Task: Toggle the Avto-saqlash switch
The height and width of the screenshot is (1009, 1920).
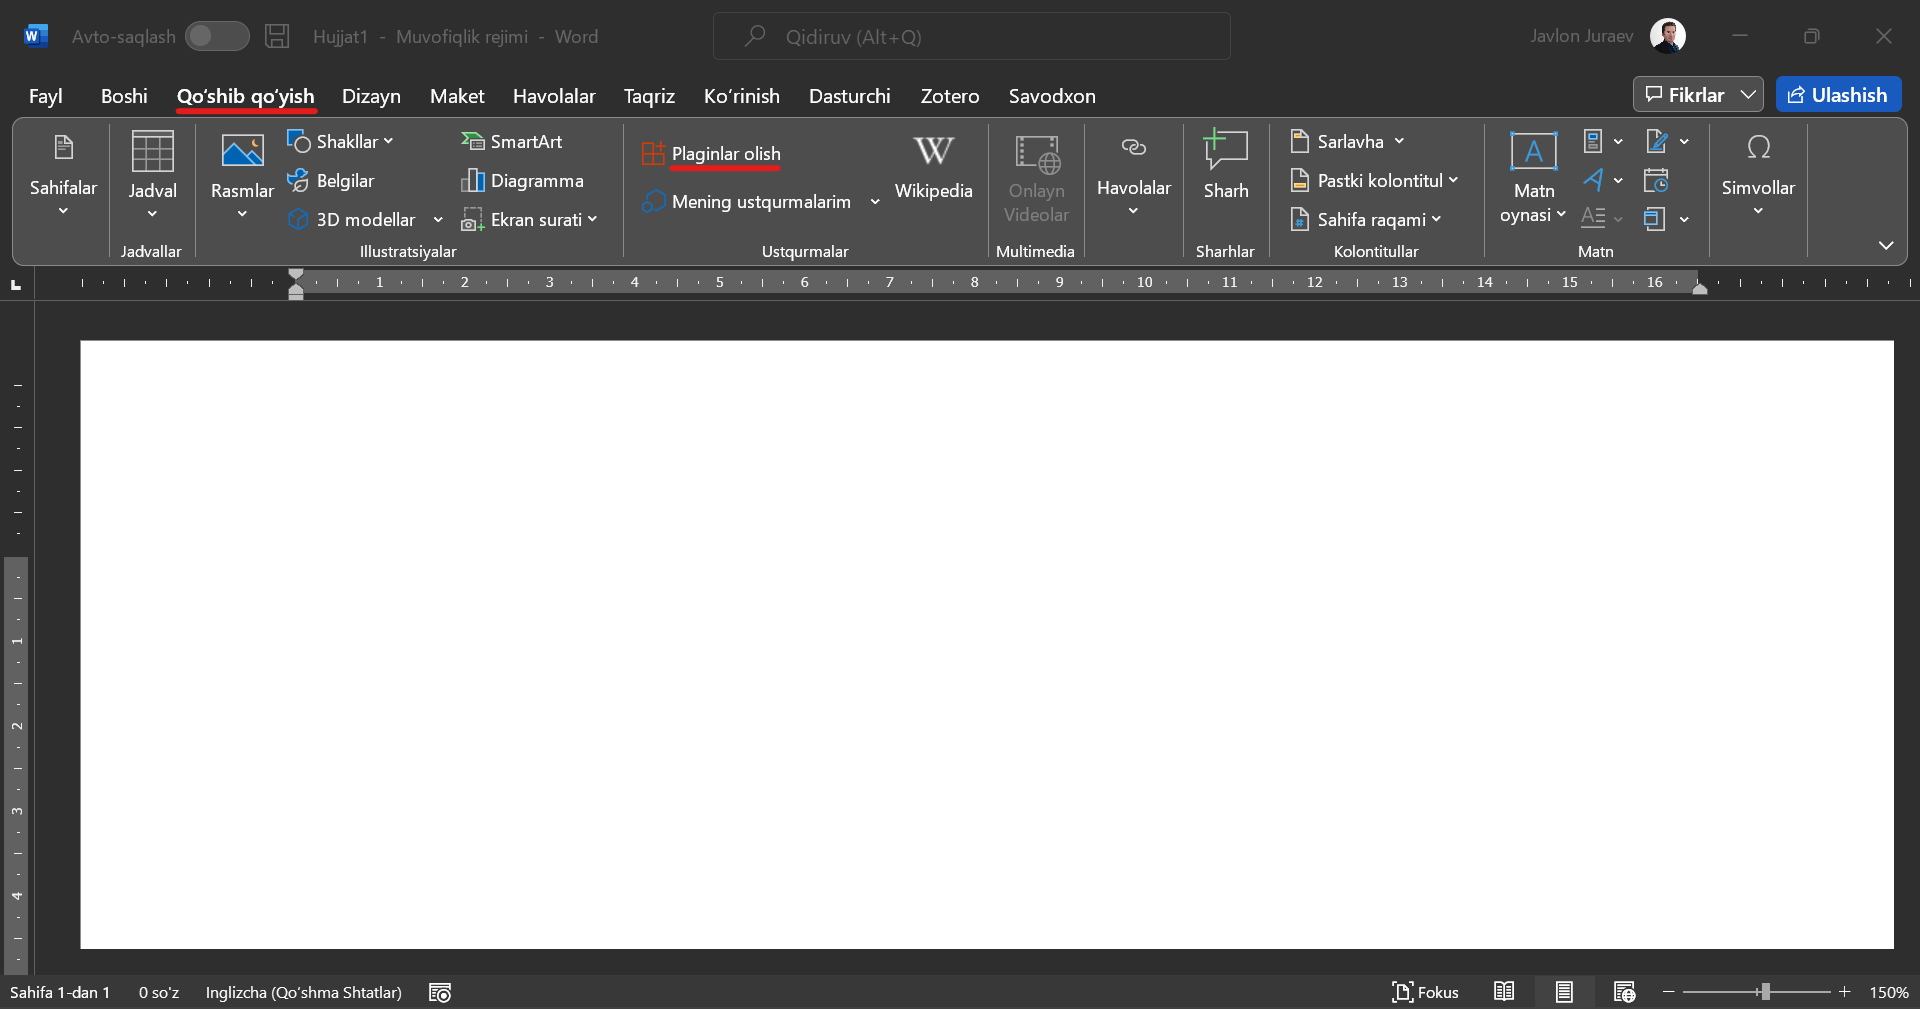Action: 217,37
